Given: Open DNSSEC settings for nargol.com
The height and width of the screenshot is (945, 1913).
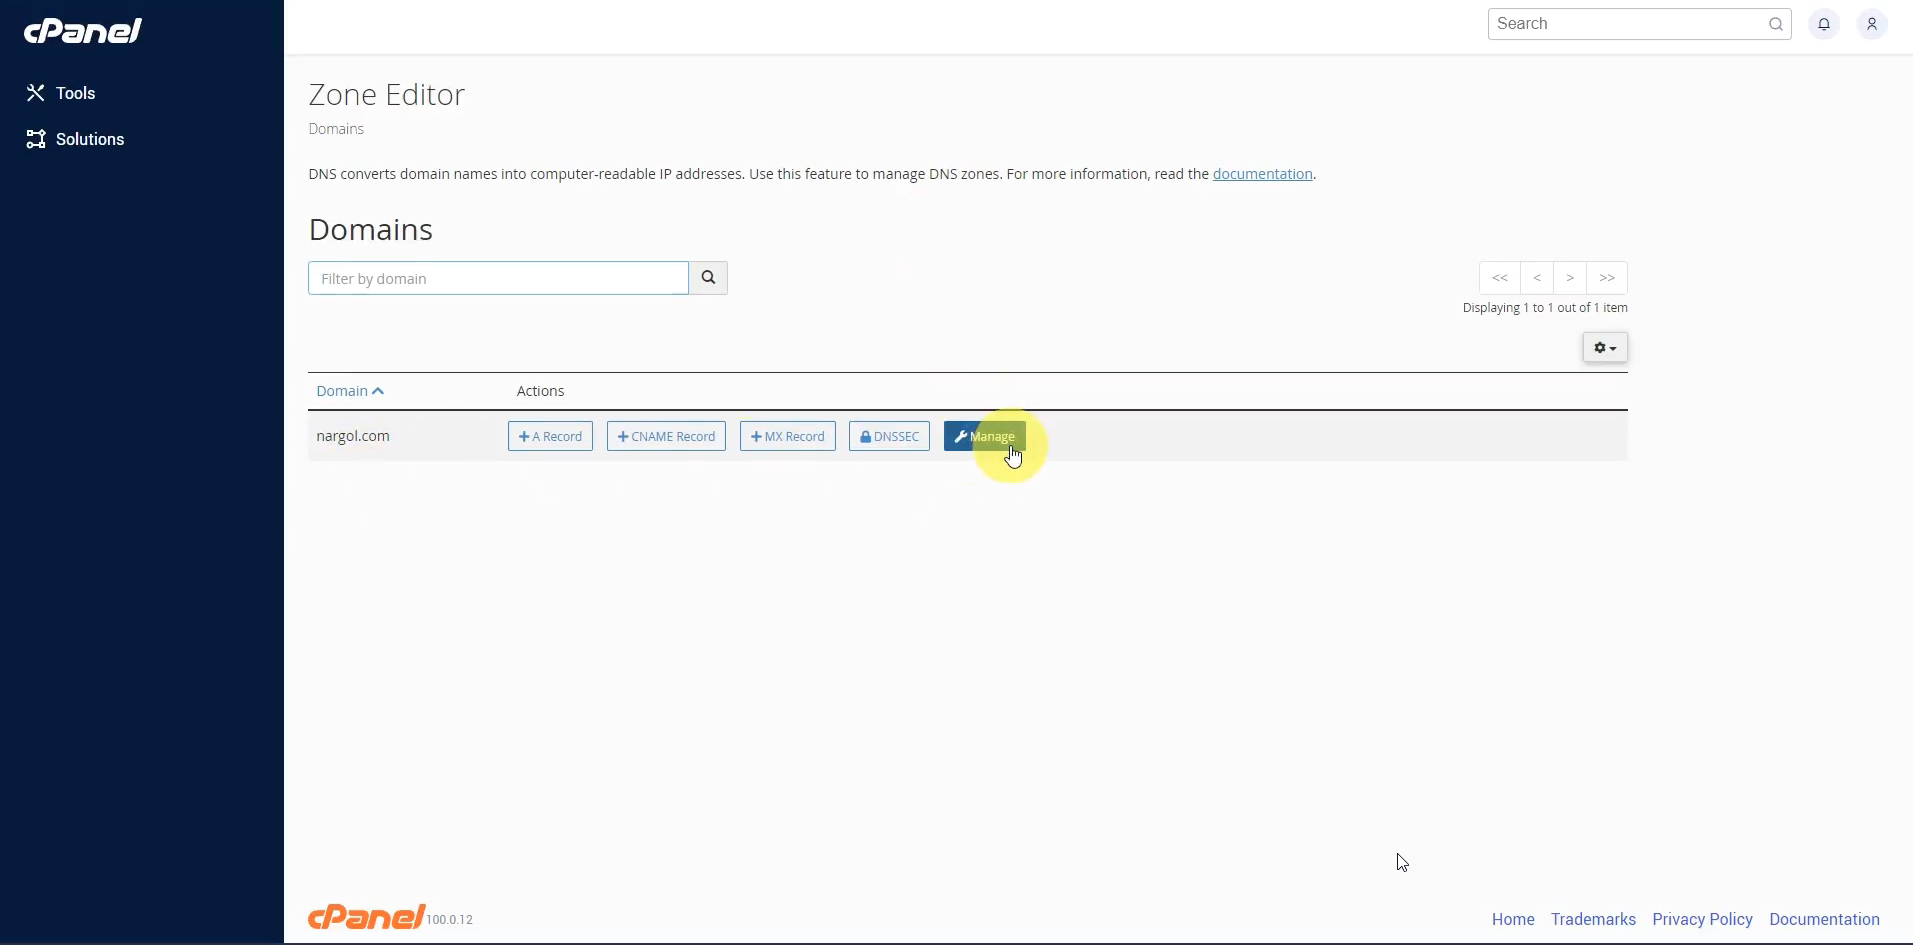Looking at the screenshot, I should [x=889, y=436].
